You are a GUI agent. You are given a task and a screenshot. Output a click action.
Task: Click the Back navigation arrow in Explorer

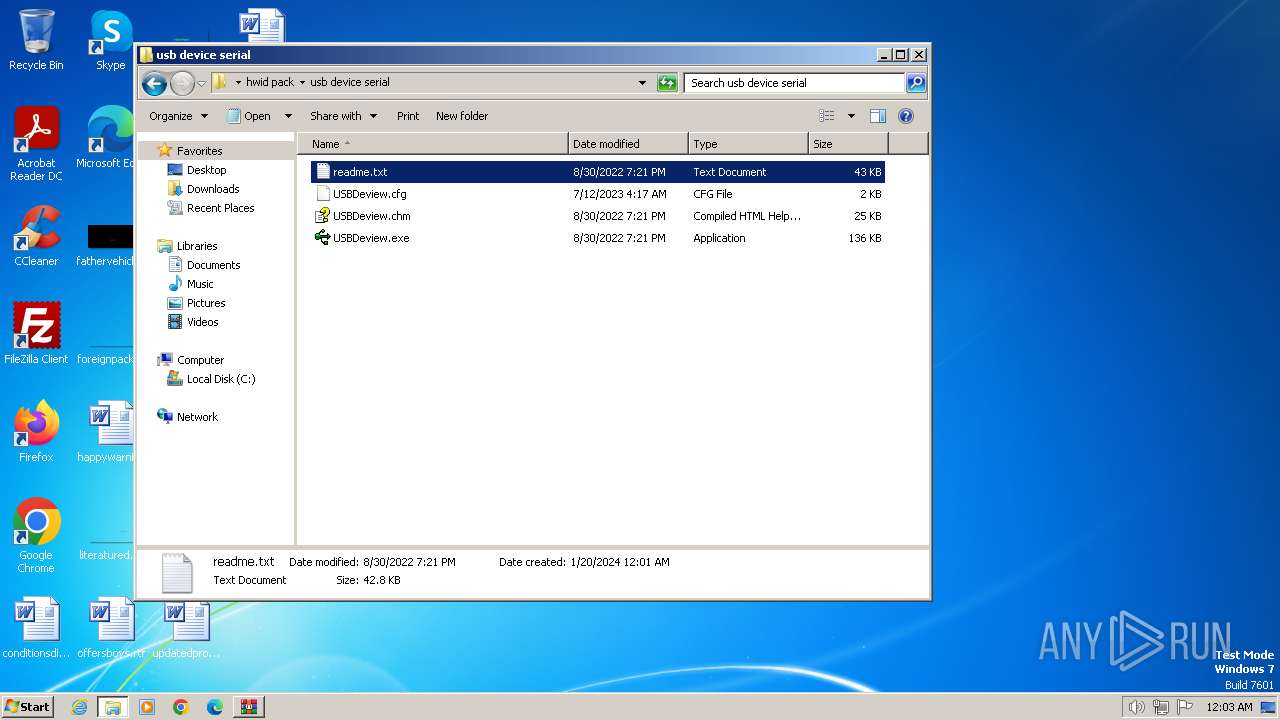[x=154, y=83]
